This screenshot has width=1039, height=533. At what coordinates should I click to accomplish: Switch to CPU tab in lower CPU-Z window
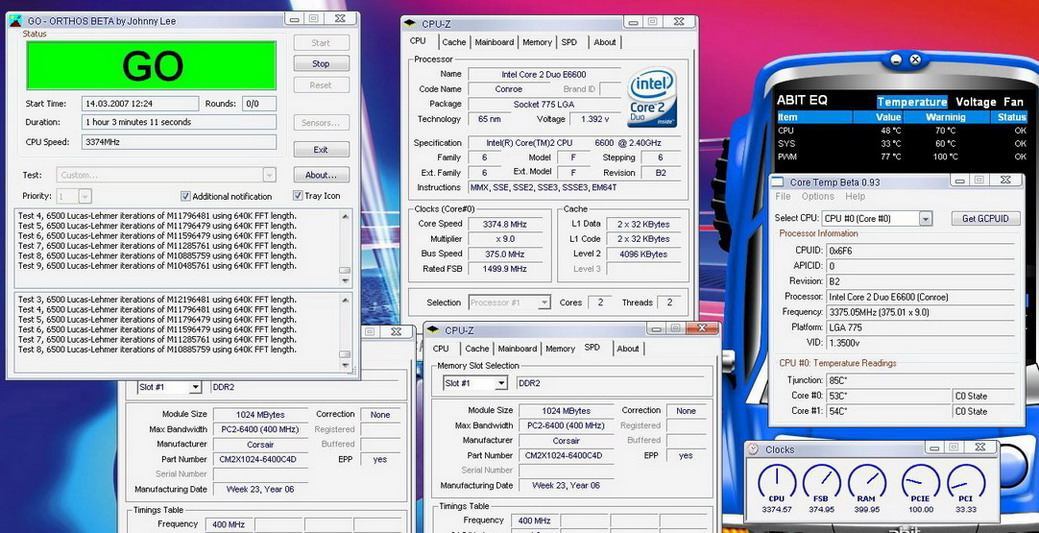pyautogui.click(x=441, y=349)
